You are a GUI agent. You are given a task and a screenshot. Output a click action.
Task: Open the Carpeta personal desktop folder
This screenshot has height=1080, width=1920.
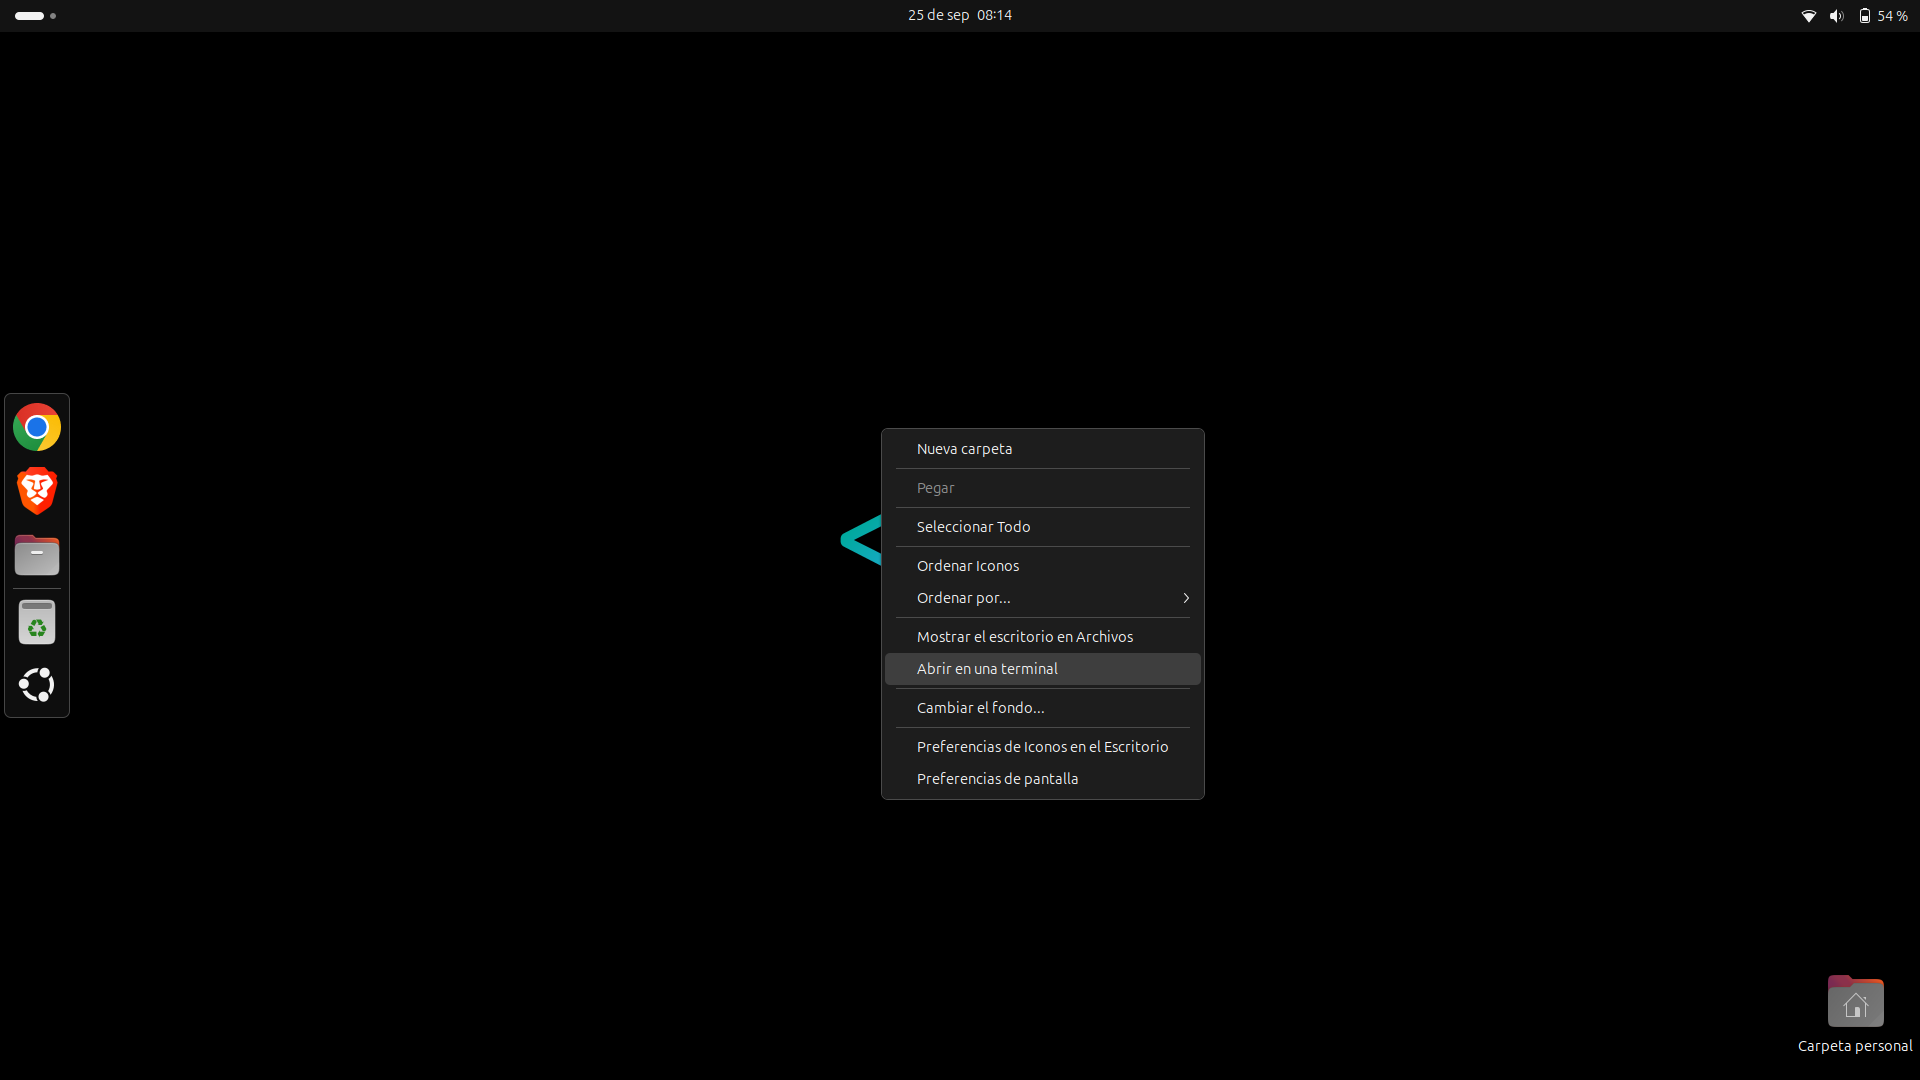(1855, 1014)
